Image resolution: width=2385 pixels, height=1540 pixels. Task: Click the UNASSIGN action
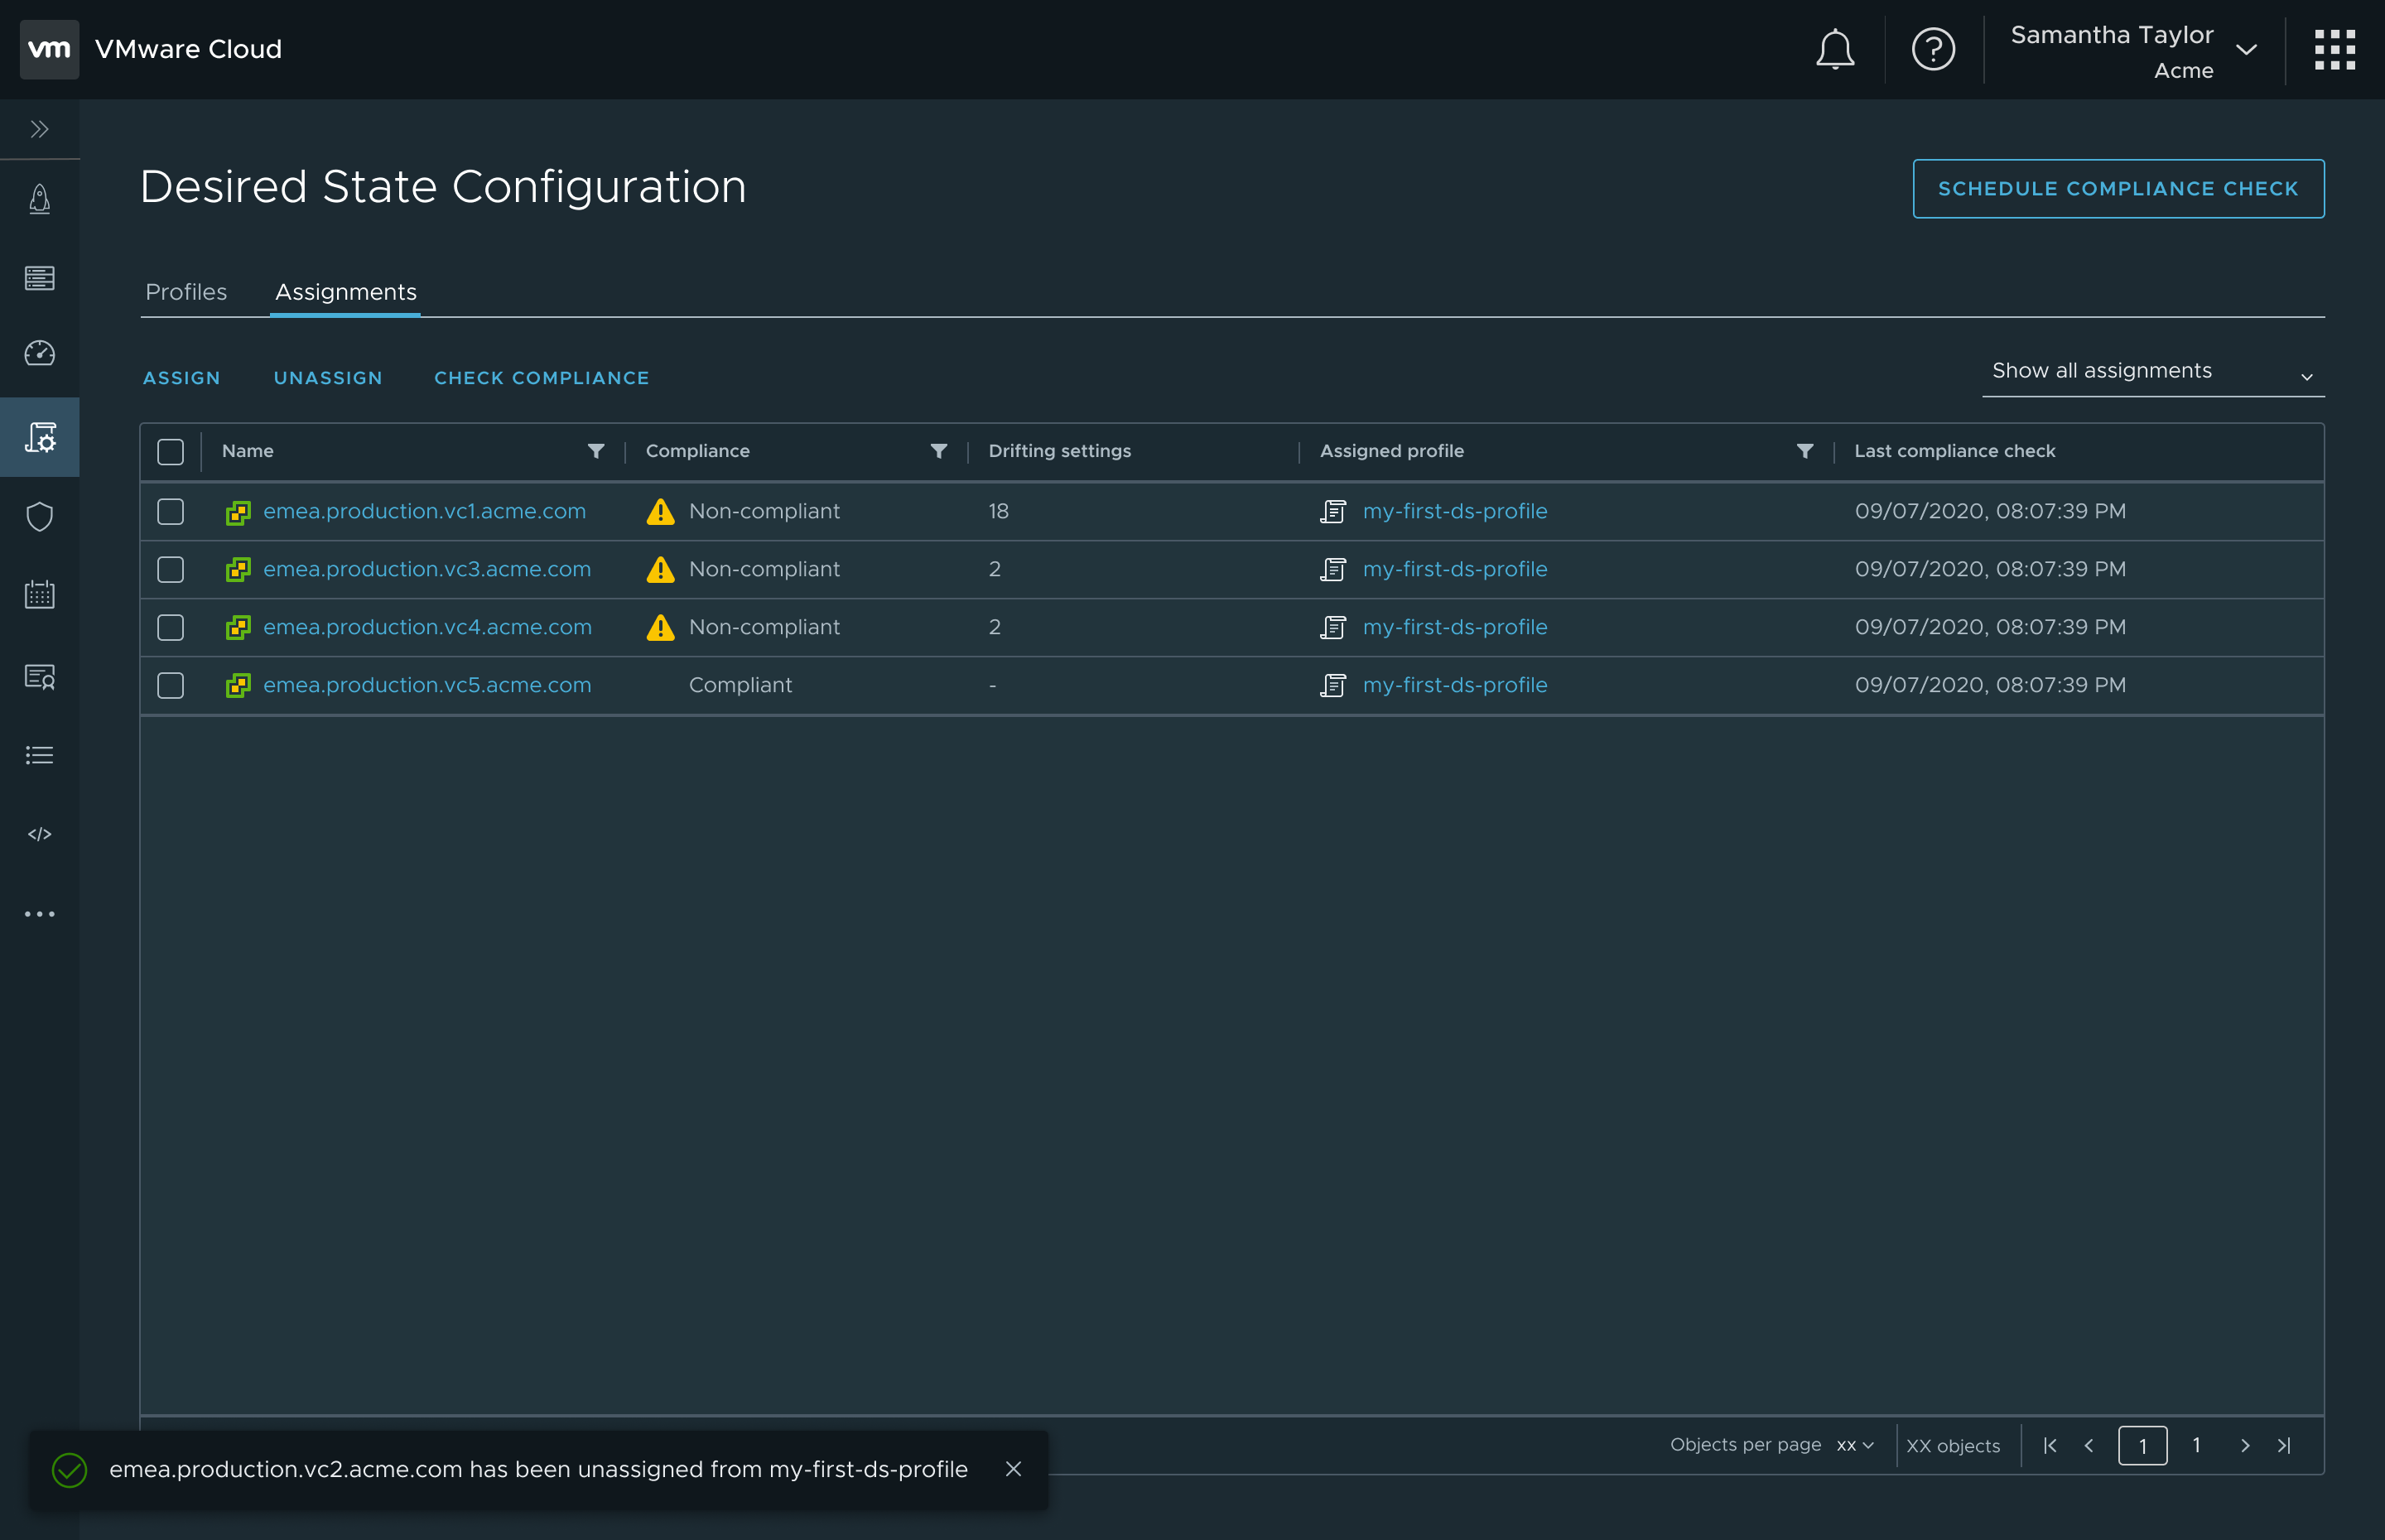pos(328,378)
